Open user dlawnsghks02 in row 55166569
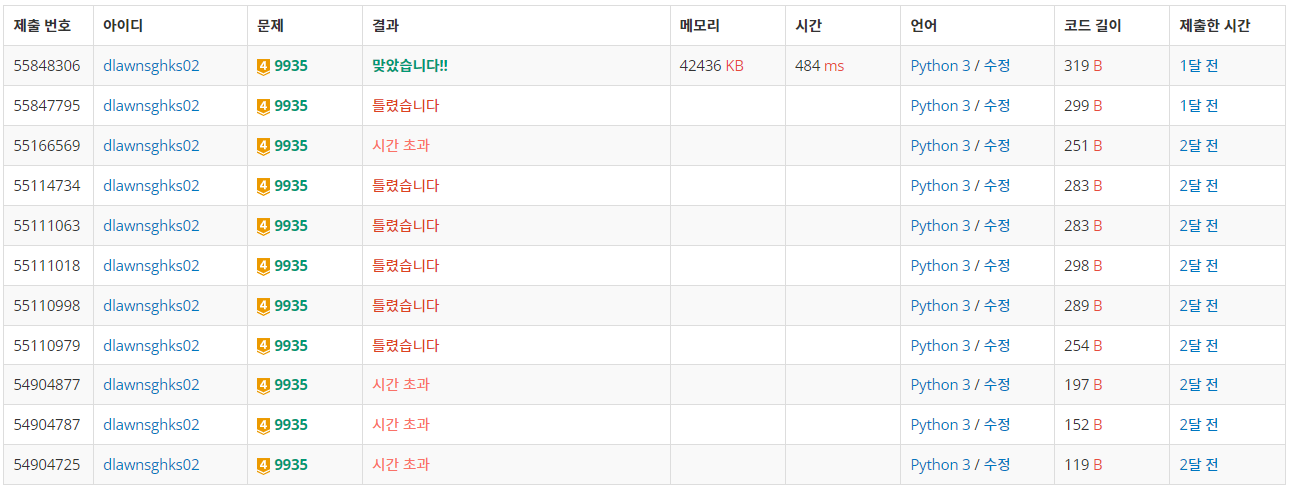 (x=151, y=146)
